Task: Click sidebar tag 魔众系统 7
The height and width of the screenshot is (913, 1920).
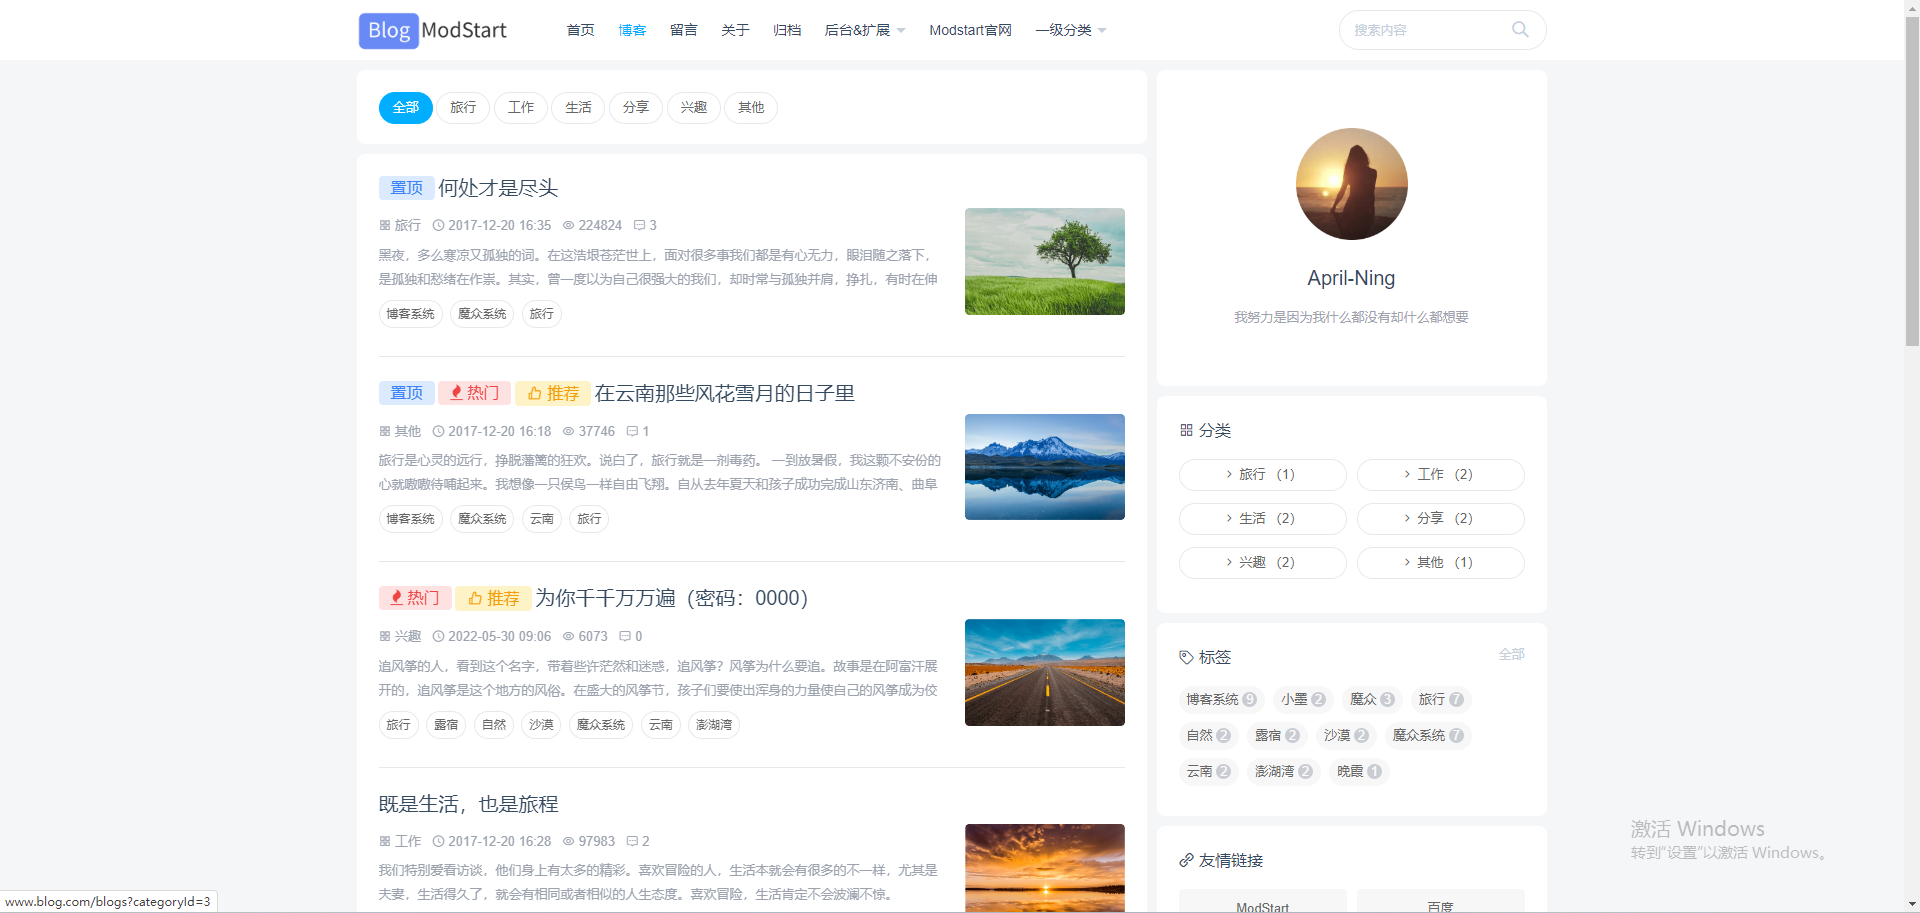Action: pyautogui.click(x=1428, y=735)
